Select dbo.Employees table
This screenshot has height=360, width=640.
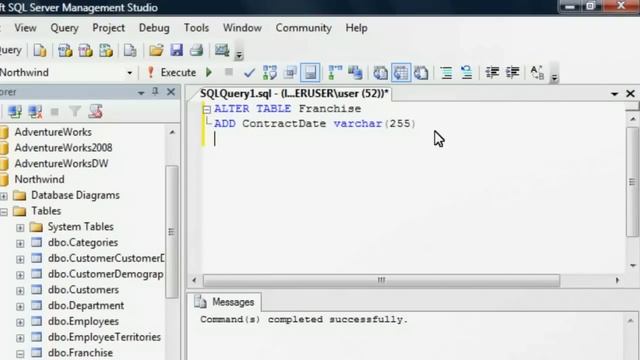83,321
